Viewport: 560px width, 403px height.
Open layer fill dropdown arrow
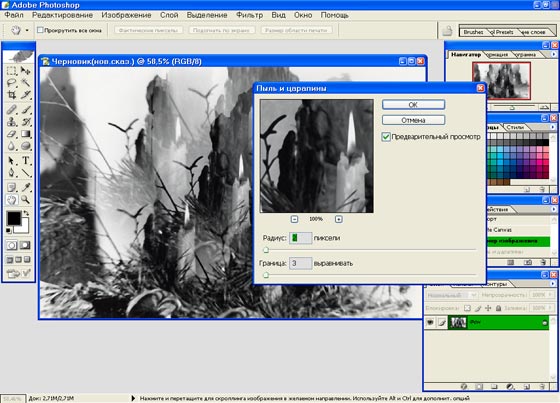pos(549,308)
